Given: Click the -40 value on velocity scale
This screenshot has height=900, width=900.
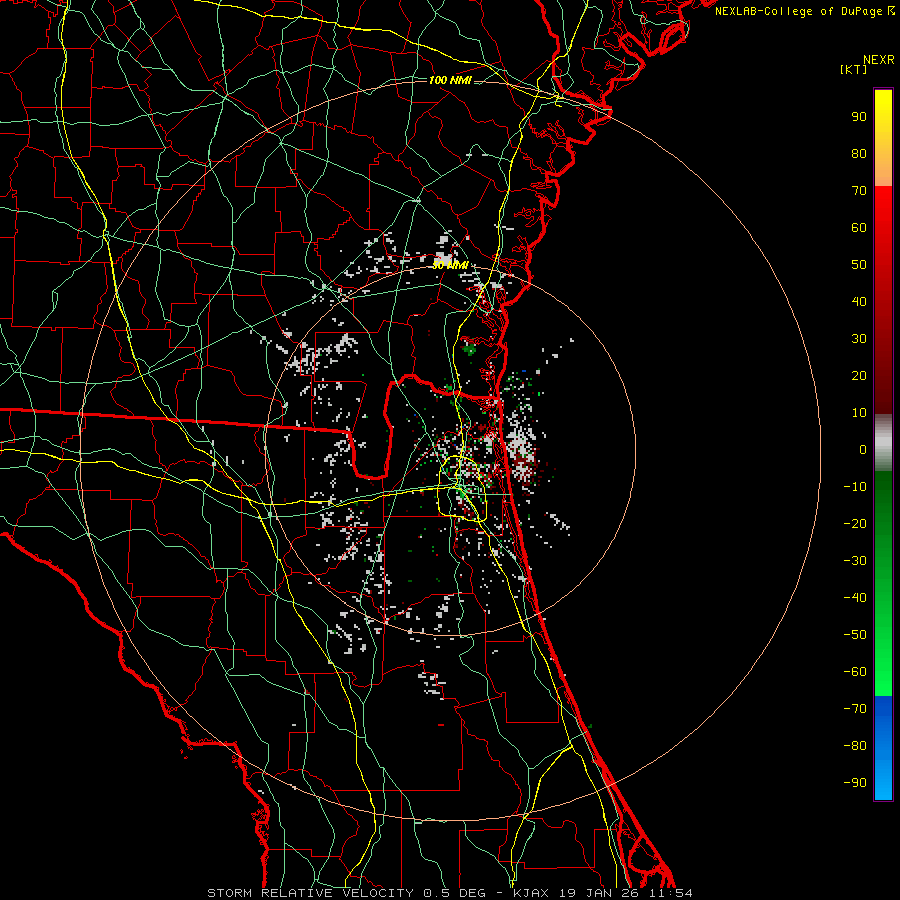Looking at the screenshot, I should 855,598.
